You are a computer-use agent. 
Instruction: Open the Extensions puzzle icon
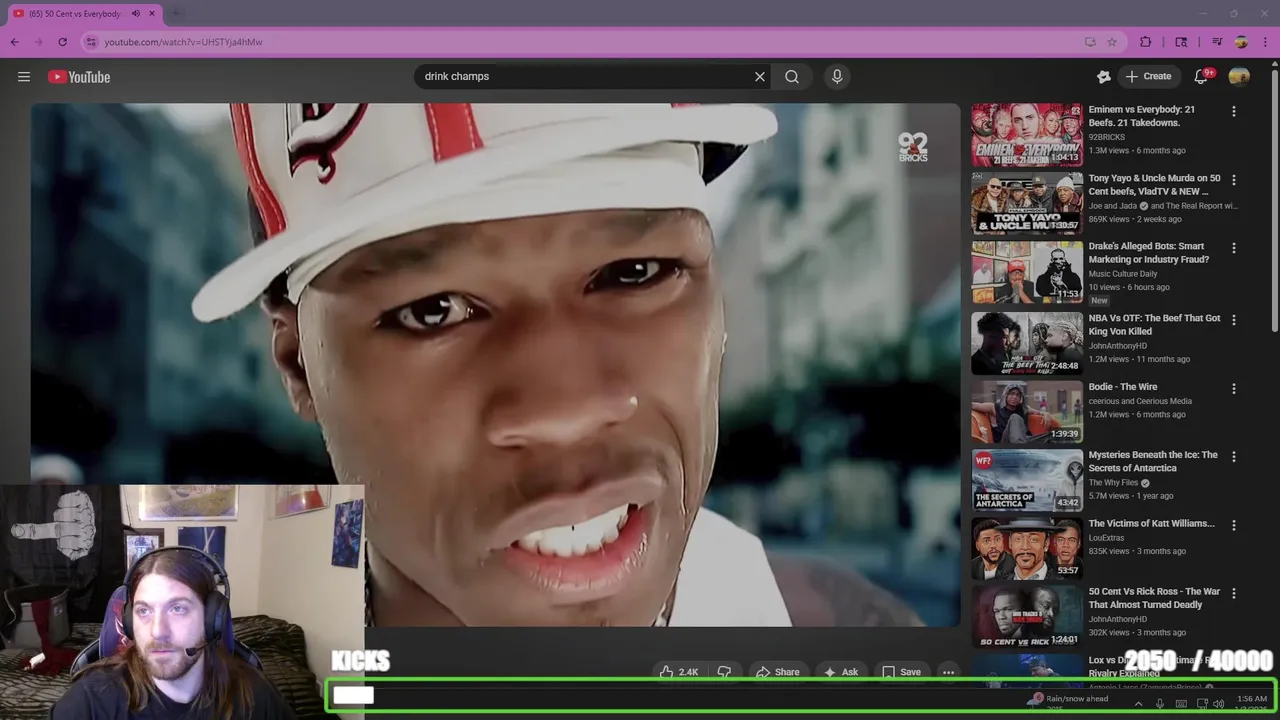pos(1146,42)
